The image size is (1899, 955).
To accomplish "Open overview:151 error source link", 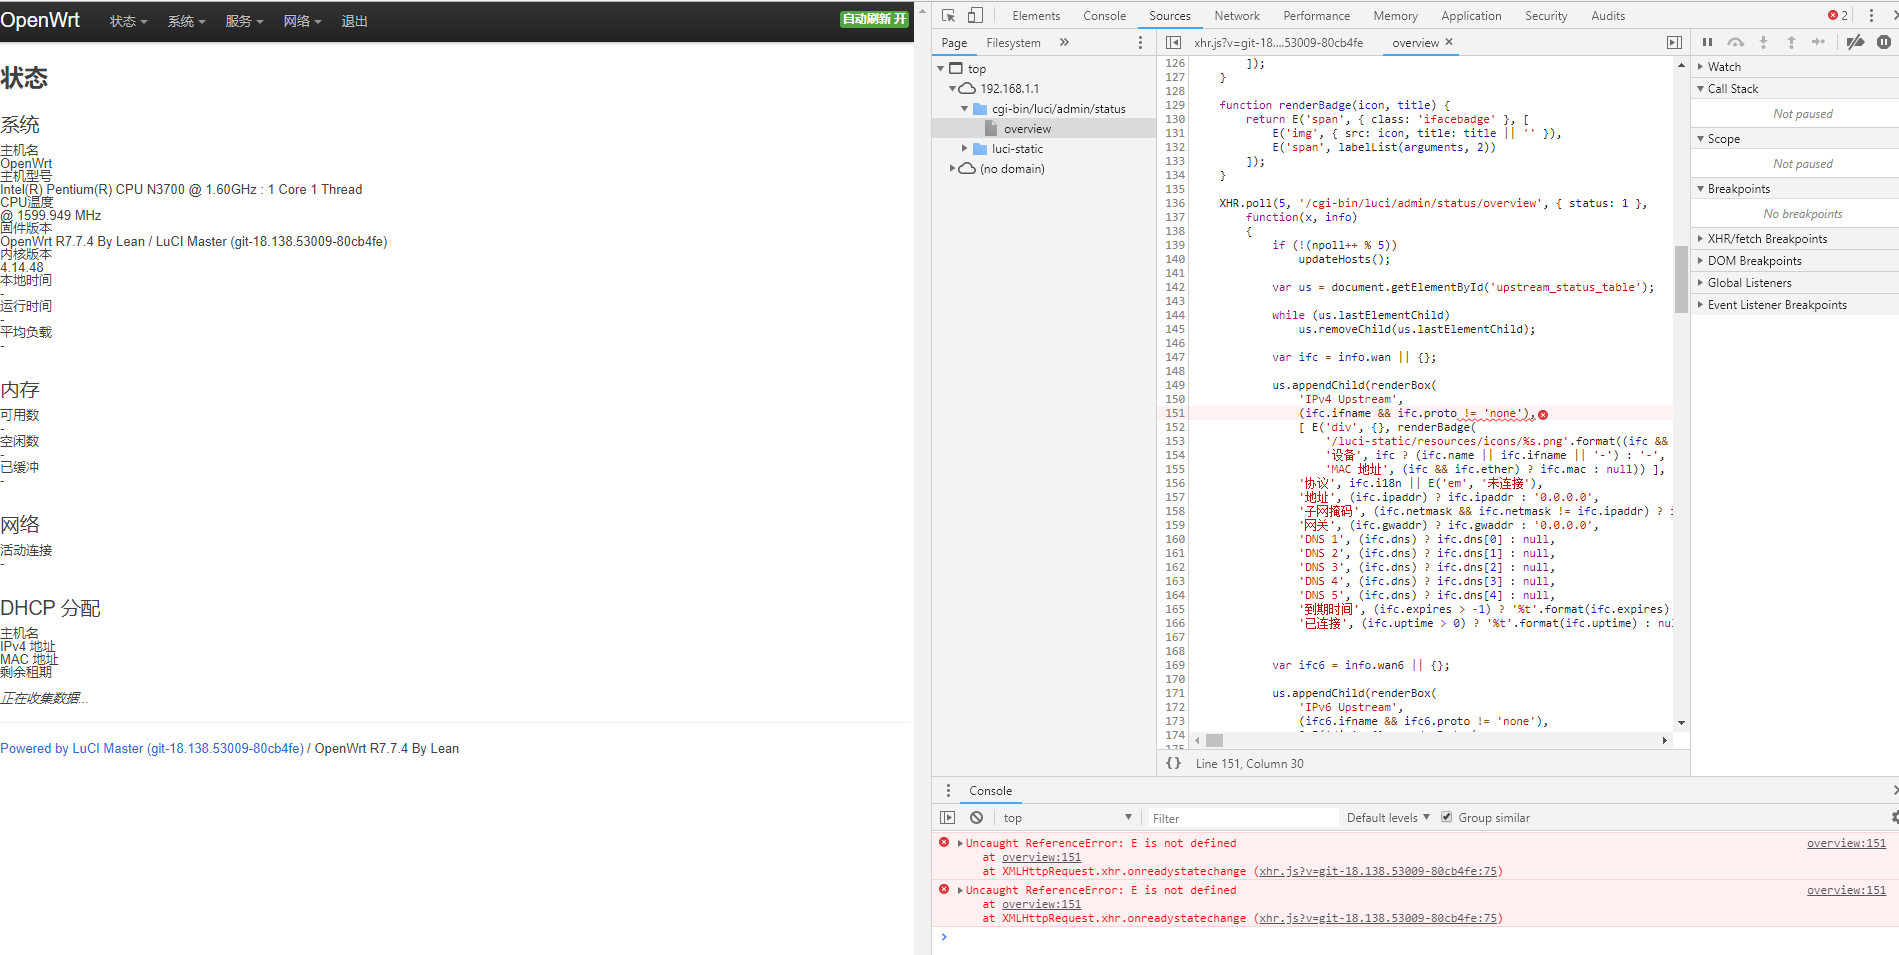I will 1846,843.
